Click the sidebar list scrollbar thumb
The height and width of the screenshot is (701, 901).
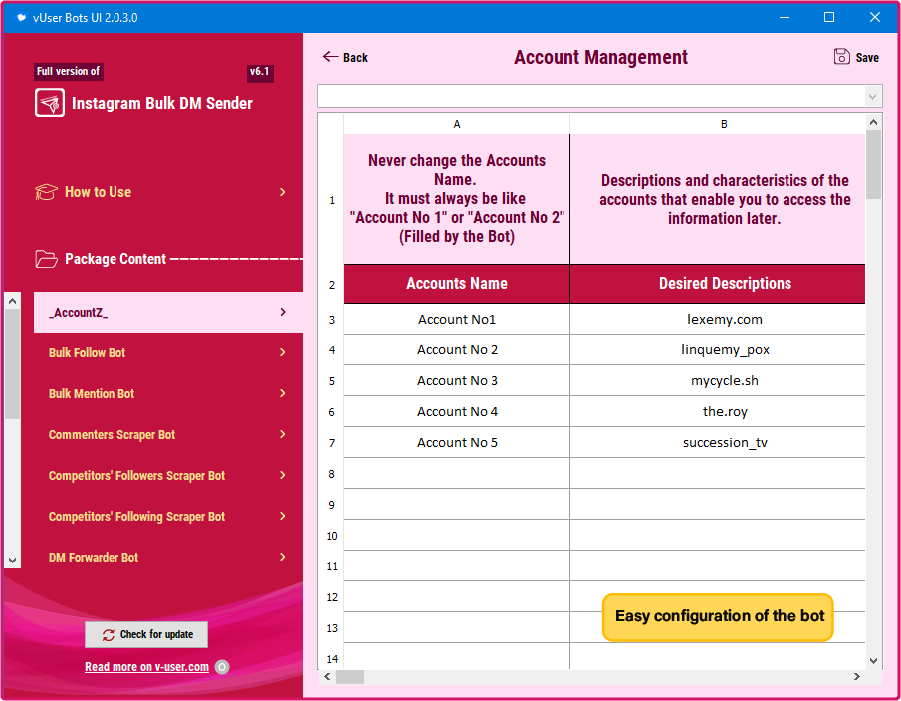(13, 364)
